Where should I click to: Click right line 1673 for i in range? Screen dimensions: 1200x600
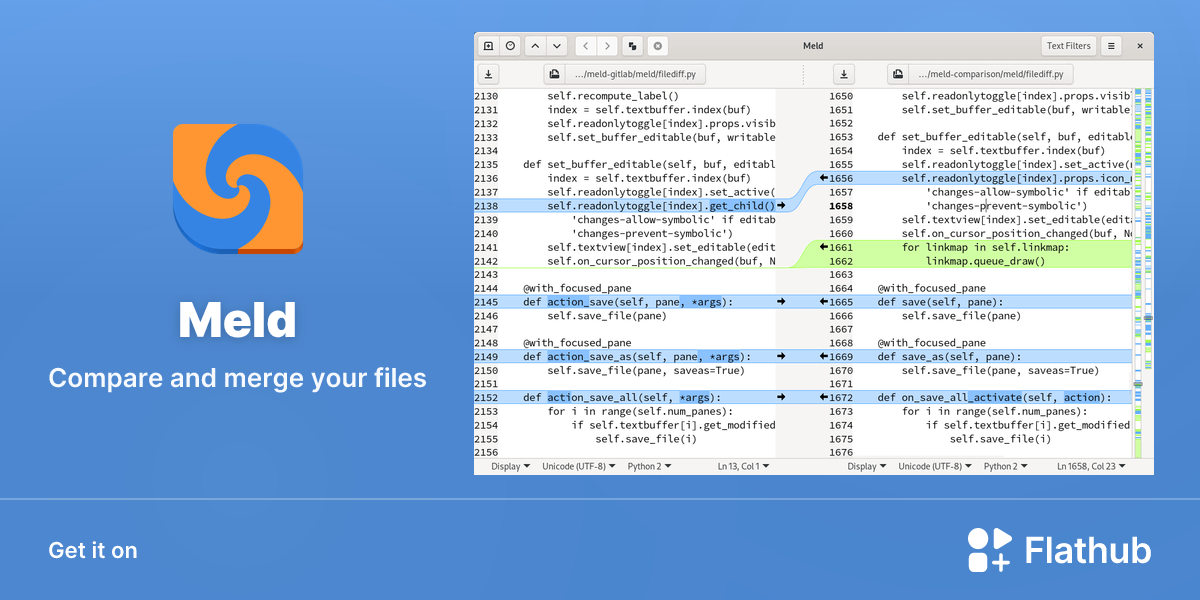tap(994, 411)
